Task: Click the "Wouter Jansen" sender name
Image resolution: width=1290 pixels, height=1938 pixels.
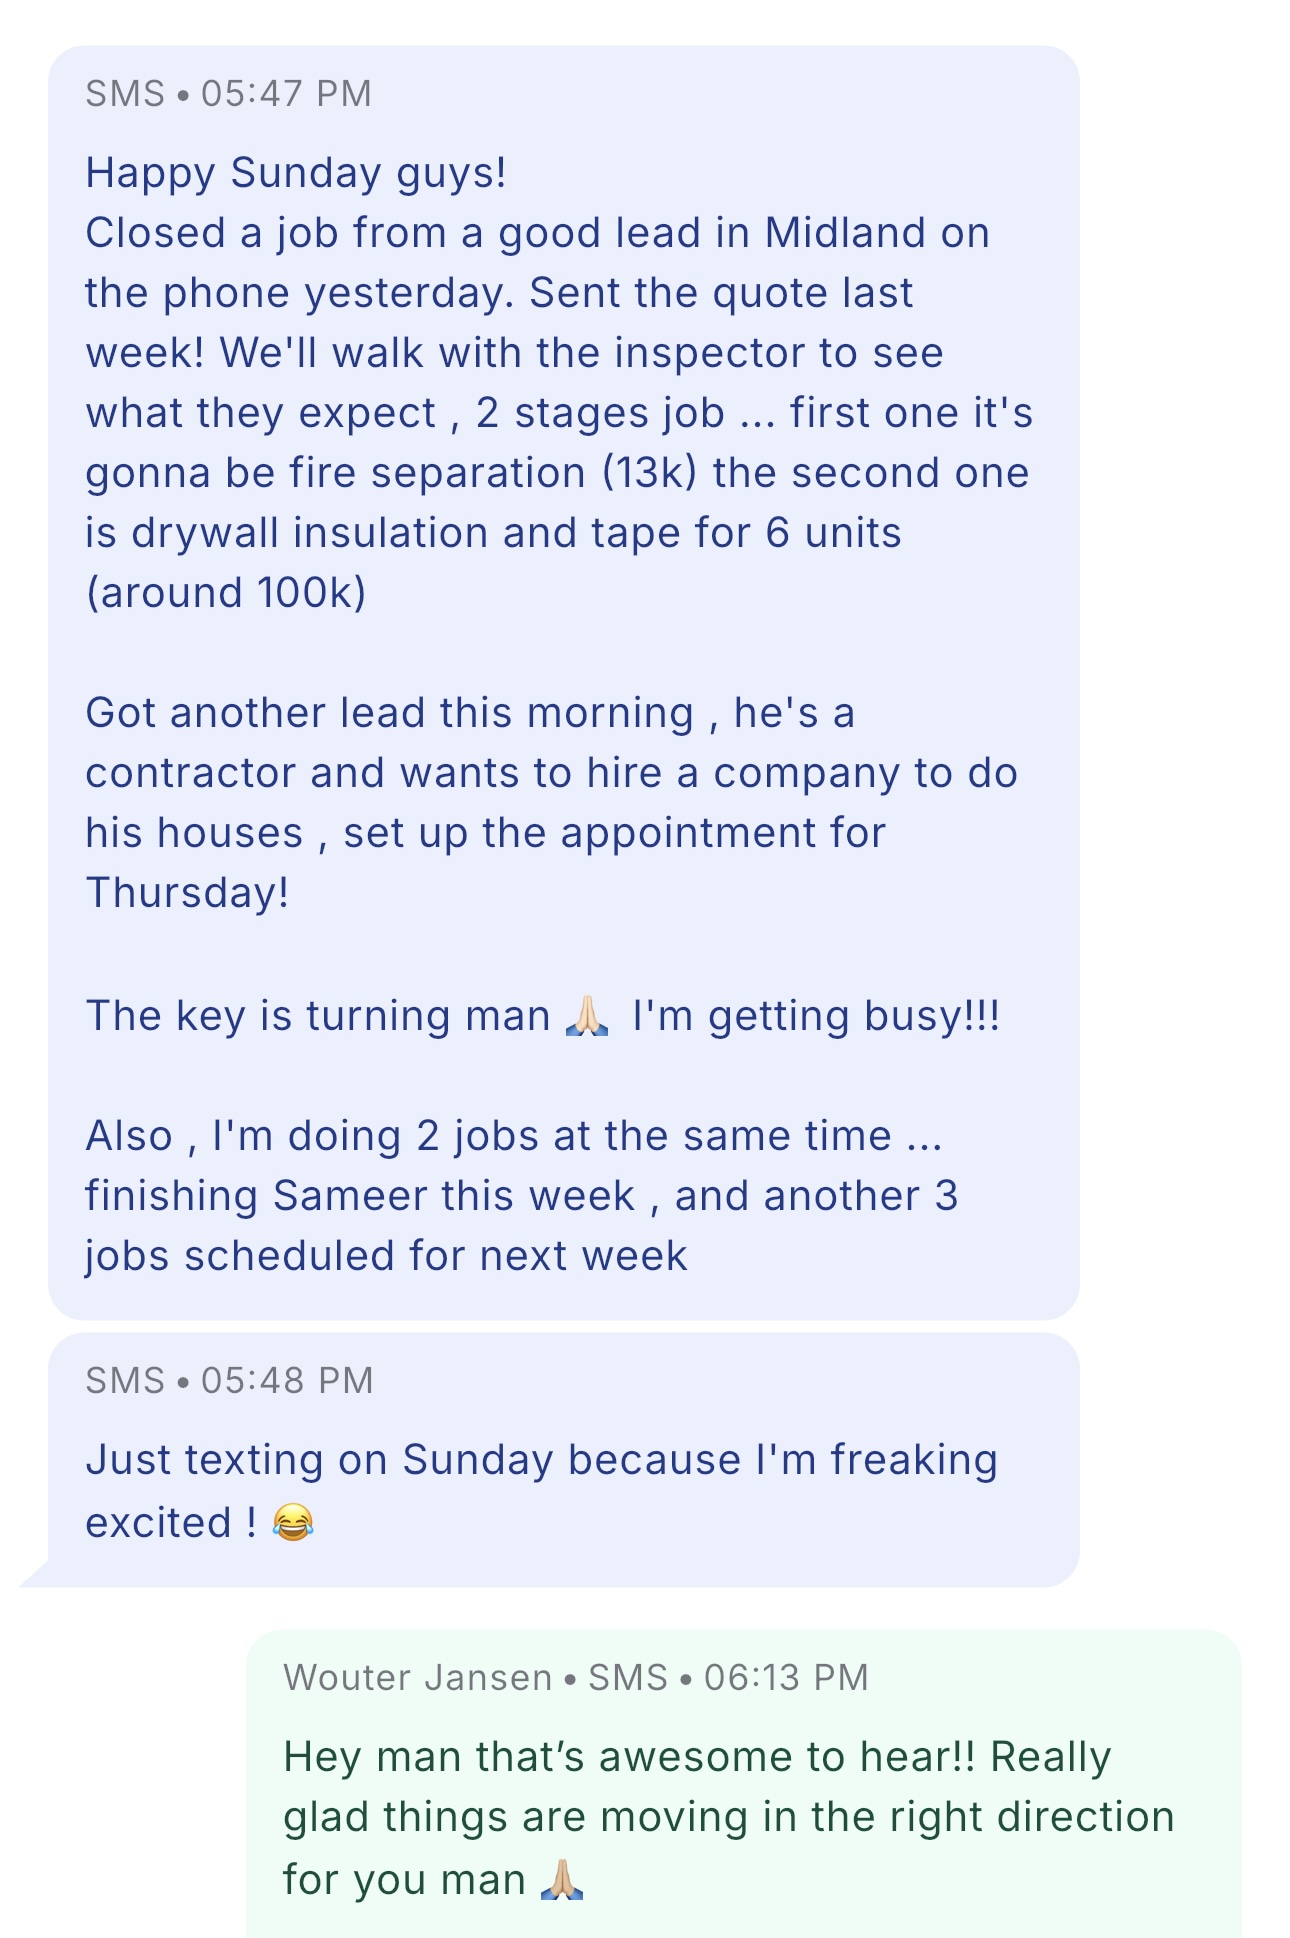Action: 417,1677
